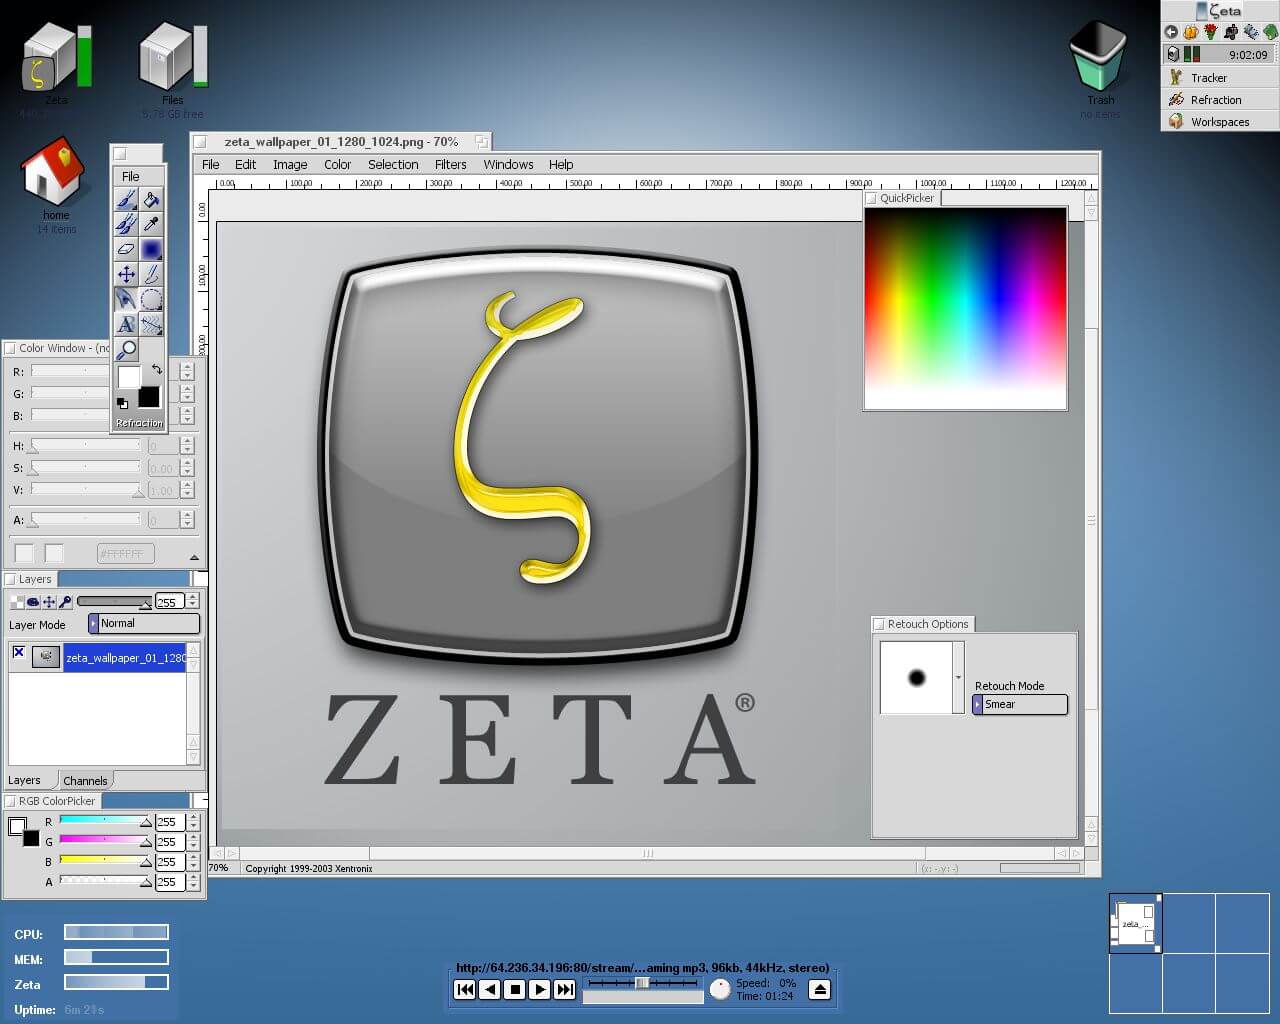Increase layer opacity stepper next to 255
Viewport: 1280px width, 1024px height.
(x=192, y=597)
